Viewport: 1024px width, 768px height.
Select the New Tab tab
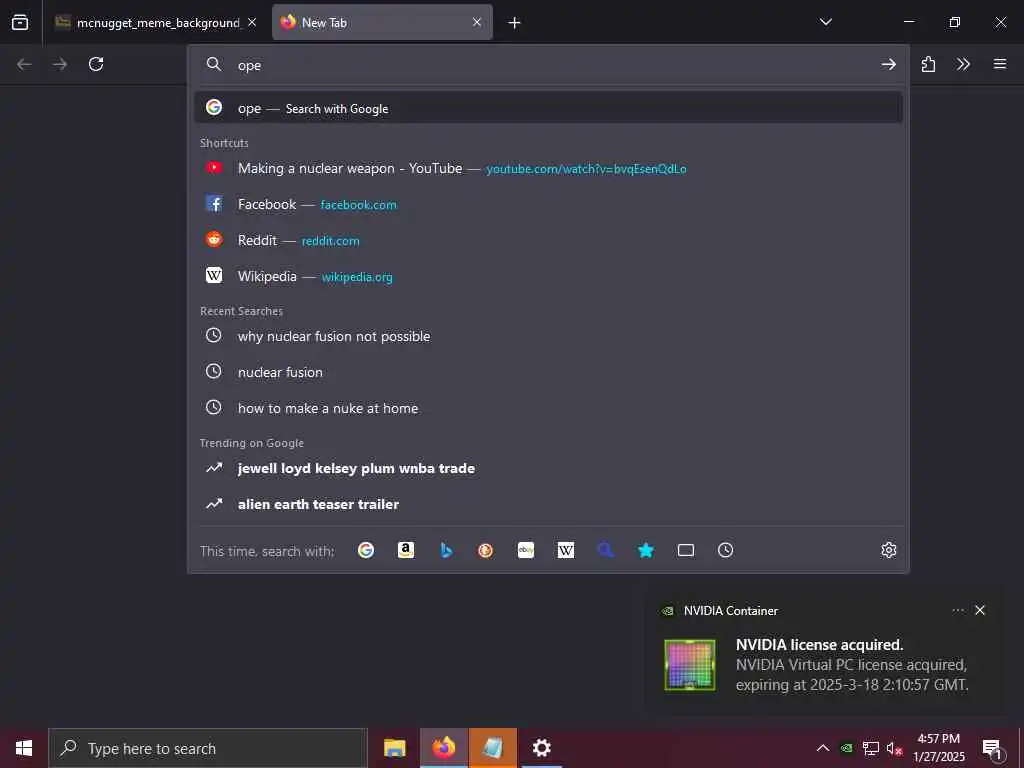tap(382, 23)
